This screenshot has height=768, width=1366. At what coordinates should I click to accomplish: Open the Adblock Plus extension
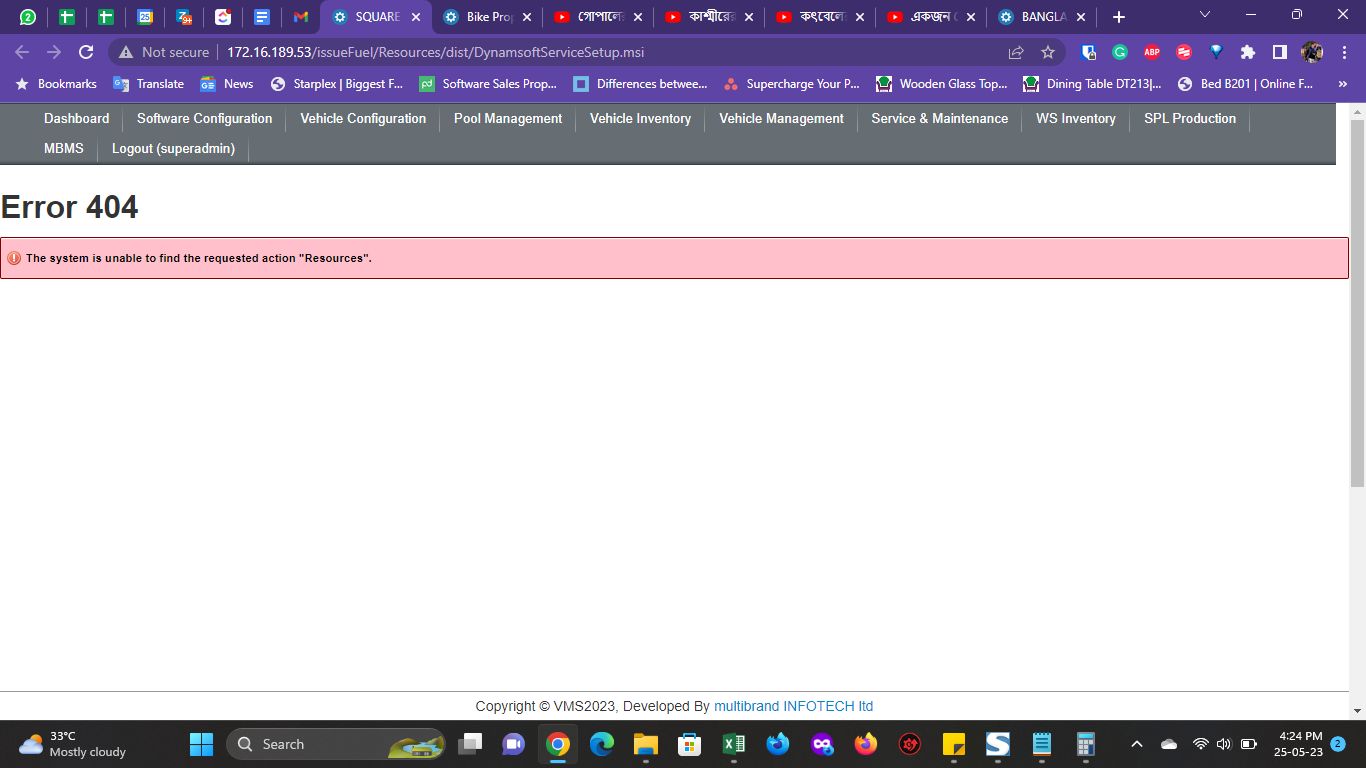(1152, 52)
